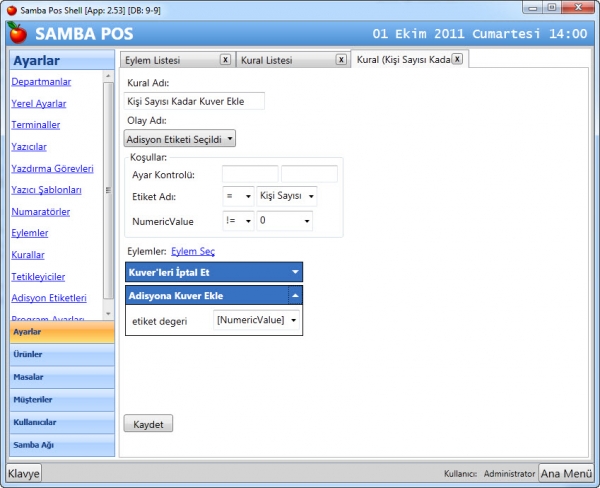Screen dimensions: 600x488
Task: Open the Departmanlar settings link
Action: click(x=41, y=82)
